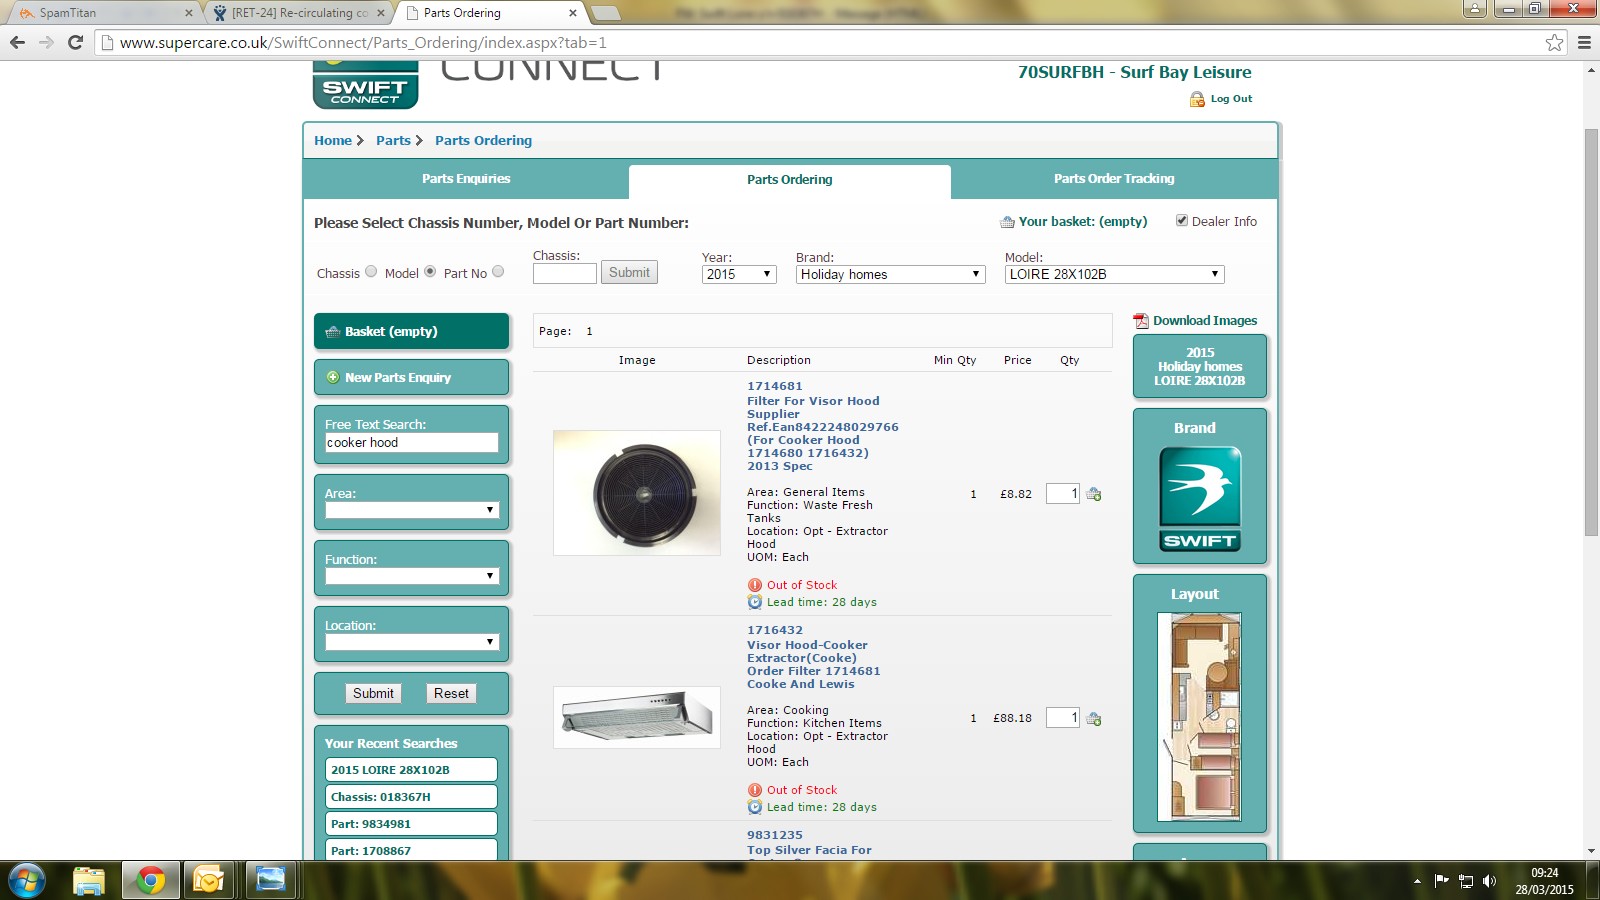Click the Chassis Submit button

click(x=629, y=272)
